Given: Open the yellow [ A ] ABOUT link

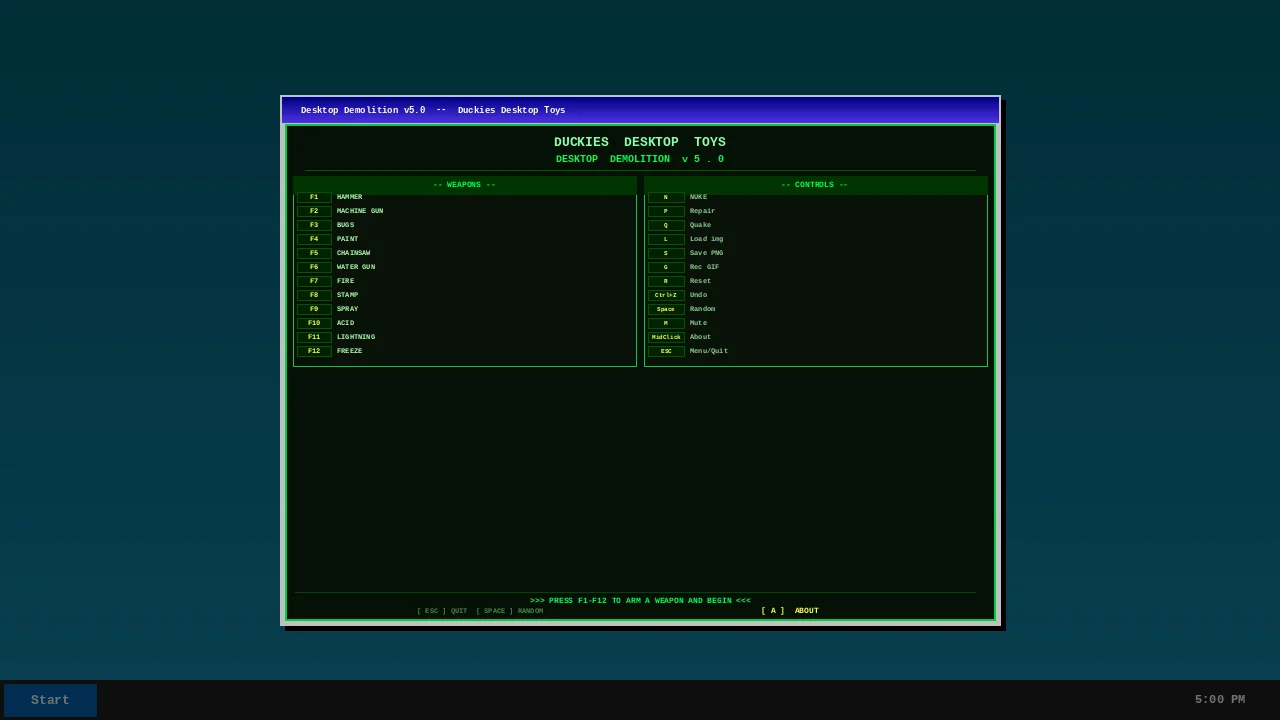Looking at the screenshot, I should click(x=790, y=611).
